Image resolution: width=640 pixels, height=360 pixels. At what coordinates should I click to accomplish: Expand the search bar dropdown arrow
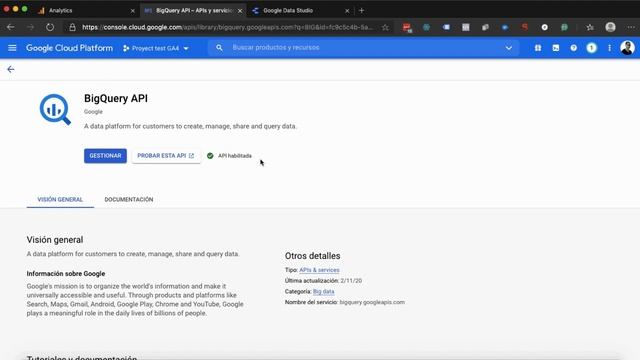[x=509, y=48]
